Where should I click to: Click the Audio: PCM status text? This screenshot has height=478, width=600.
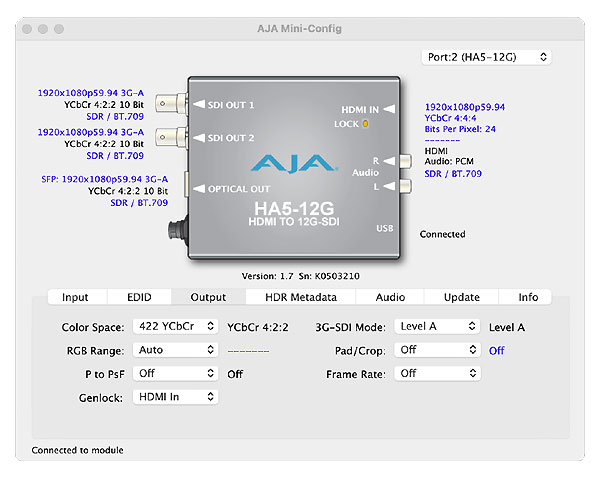point(449,161)
